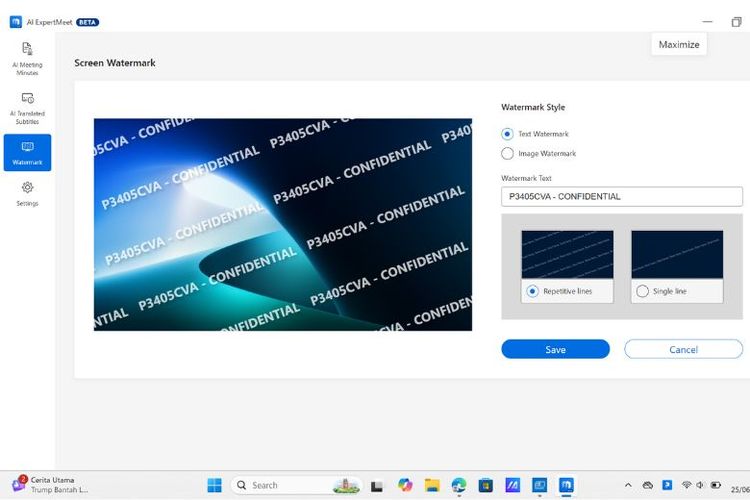
Task: Click the Save button
Action: tap(555, 349)
